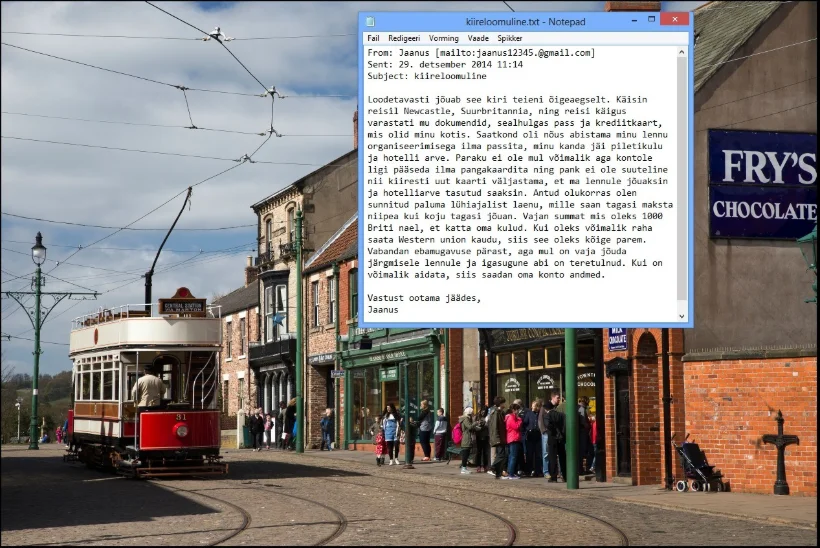820x548 pixels.
Task: Open the Redigeeri menu
Action: click(x=404, y=38)
